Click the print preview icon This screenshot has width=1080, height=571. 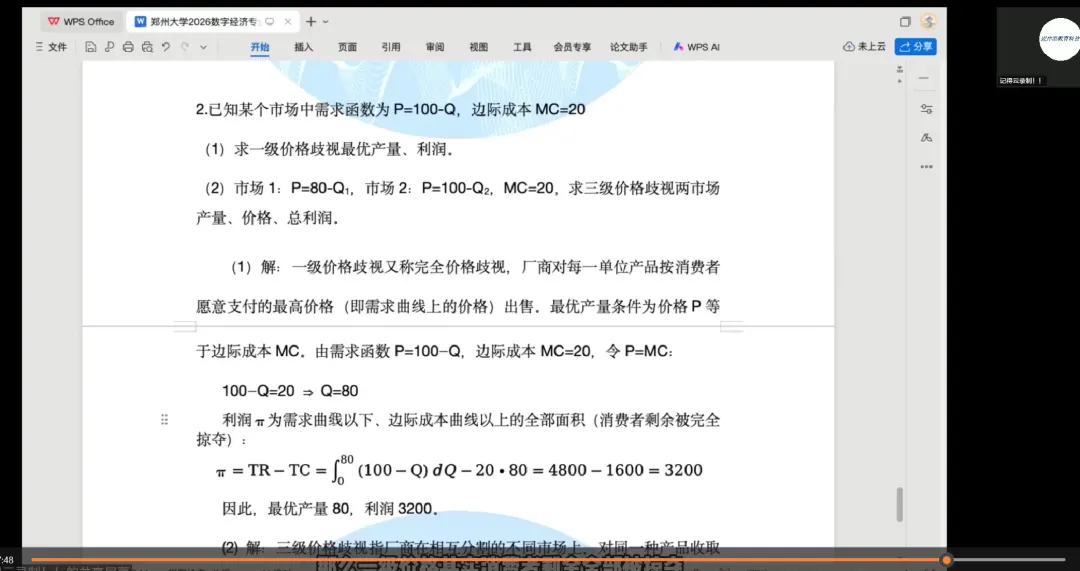pyautogui.click(x=147, y=47)
